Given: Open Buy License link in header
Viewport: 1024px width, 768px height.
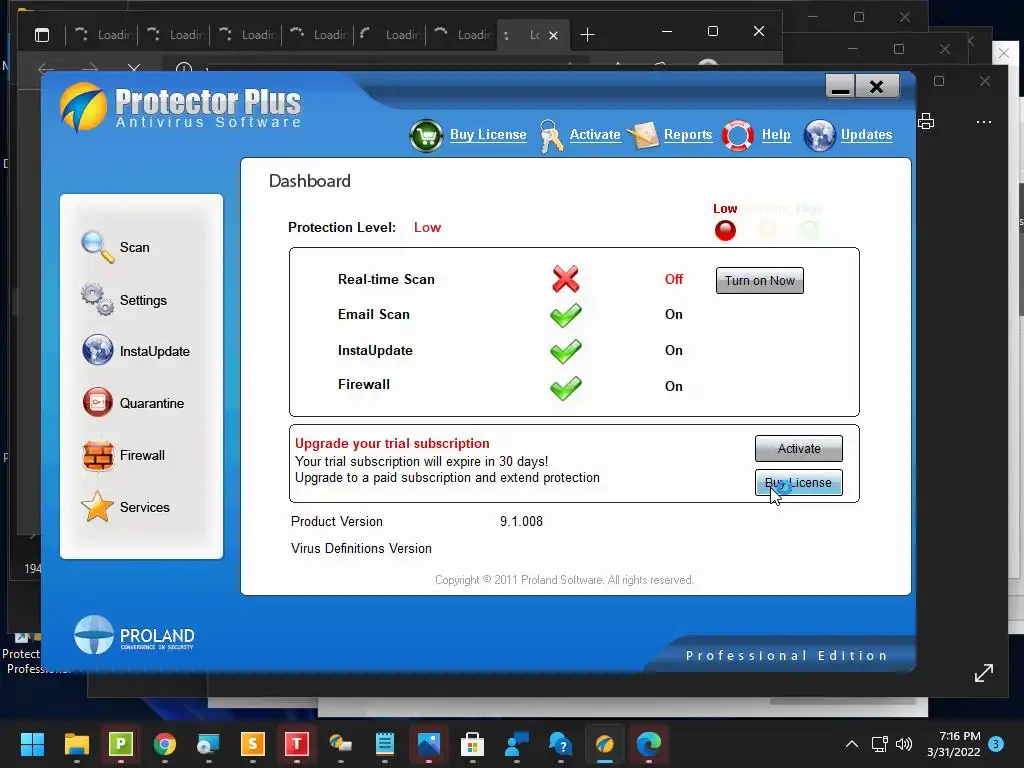Looking at the screenshot, I should coord(488,135).
